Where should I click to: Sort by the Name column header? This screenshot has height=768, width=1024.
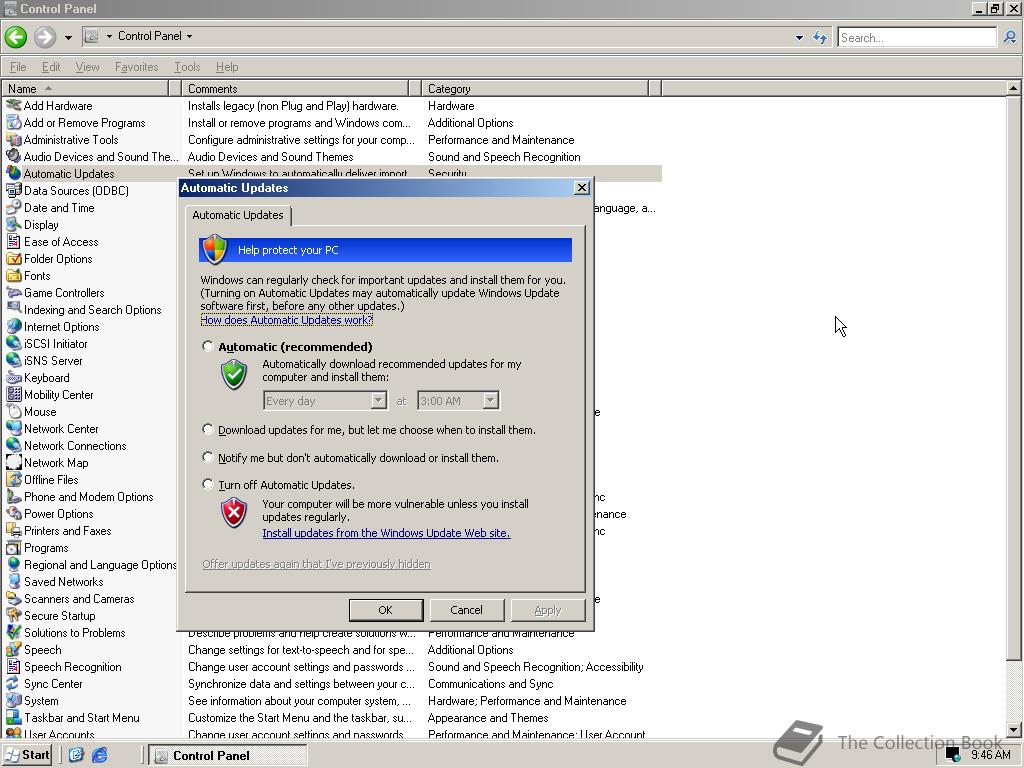coord(85,88)
